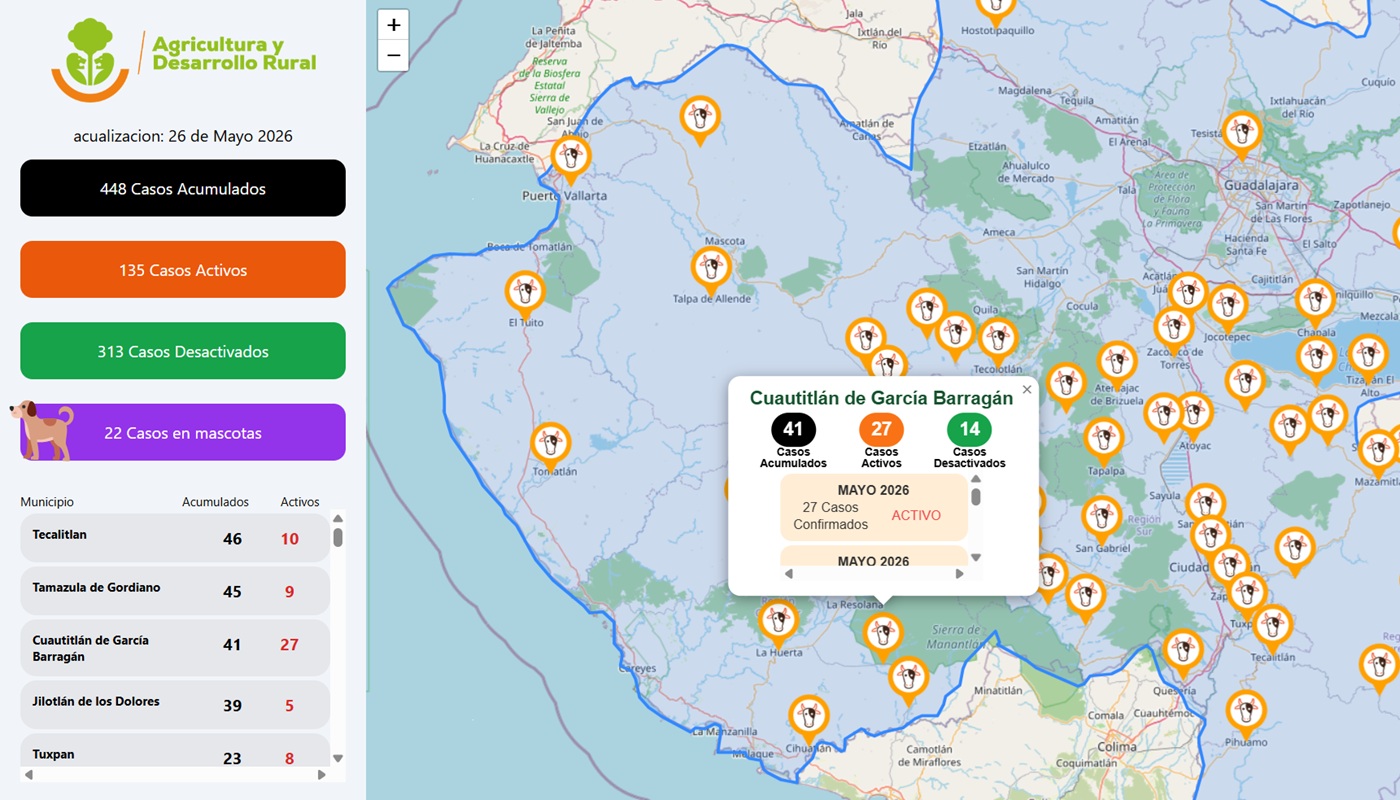Click the municipality list scroll-up arrow

click(x=338, y=518)
